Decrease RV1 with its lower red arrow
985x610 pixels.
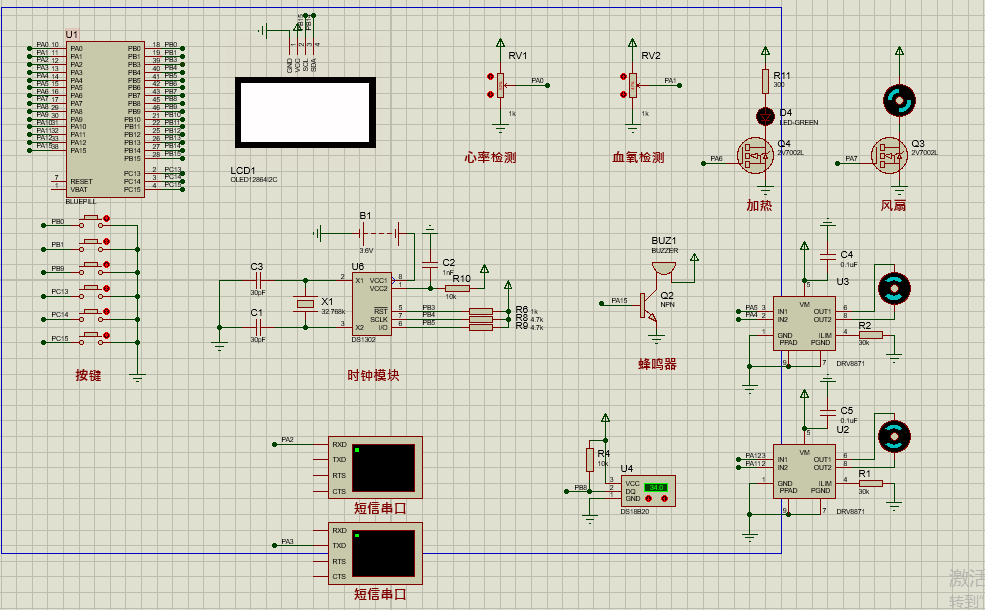tap(491, 94)
